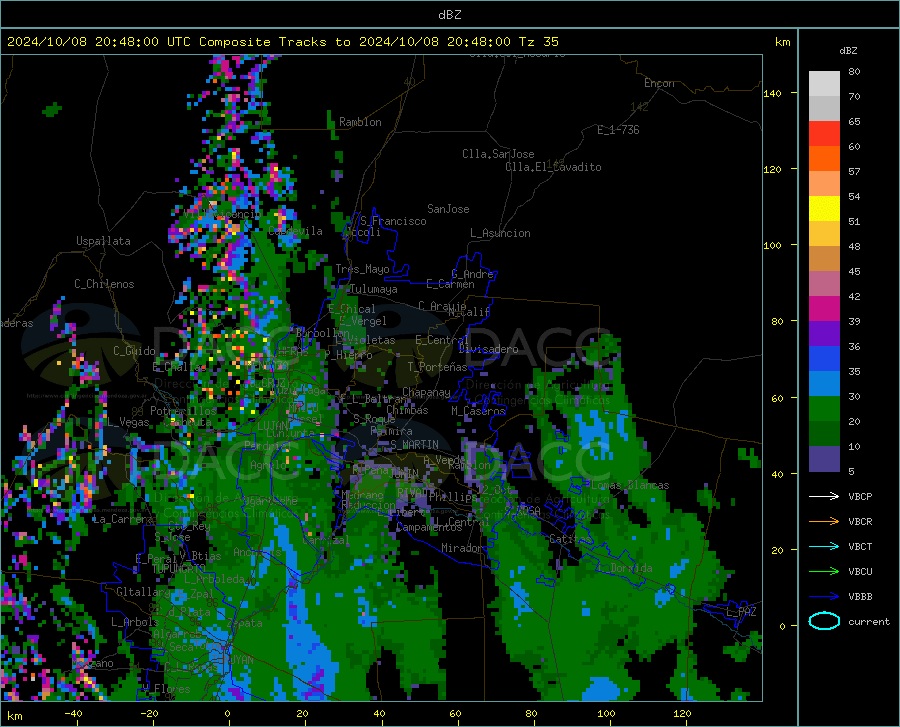Click the Lomas_Blancas map label

(630, 485)
